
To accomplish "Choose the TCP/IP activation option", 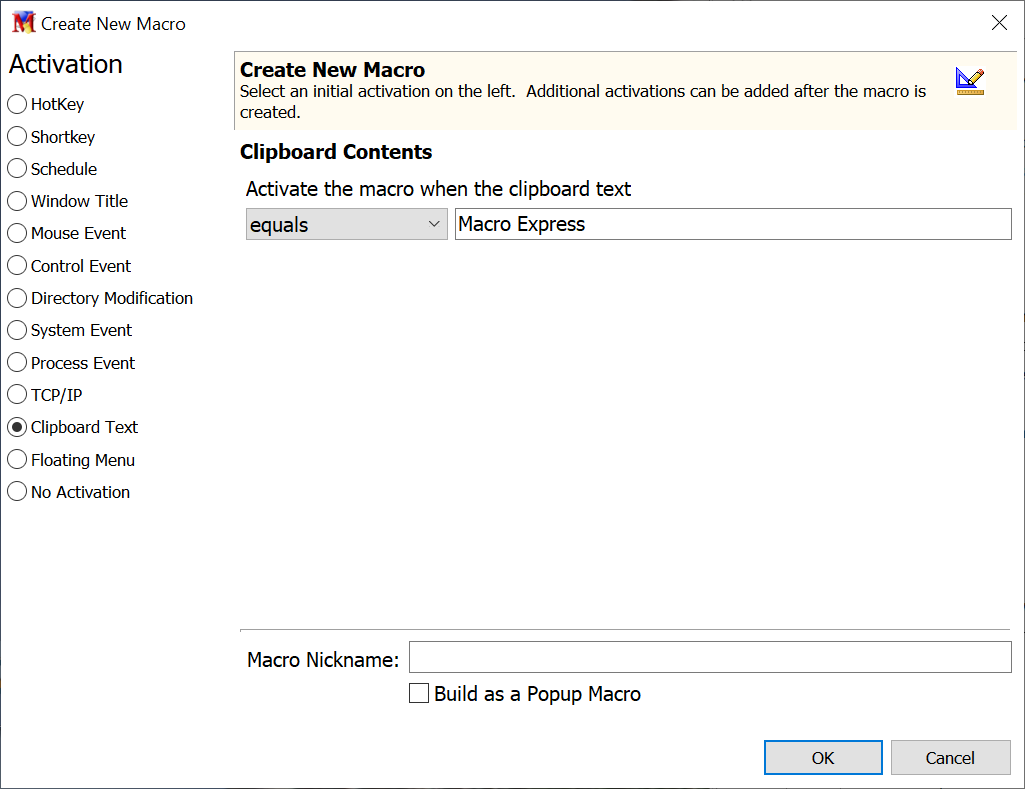I will [17, 395].
